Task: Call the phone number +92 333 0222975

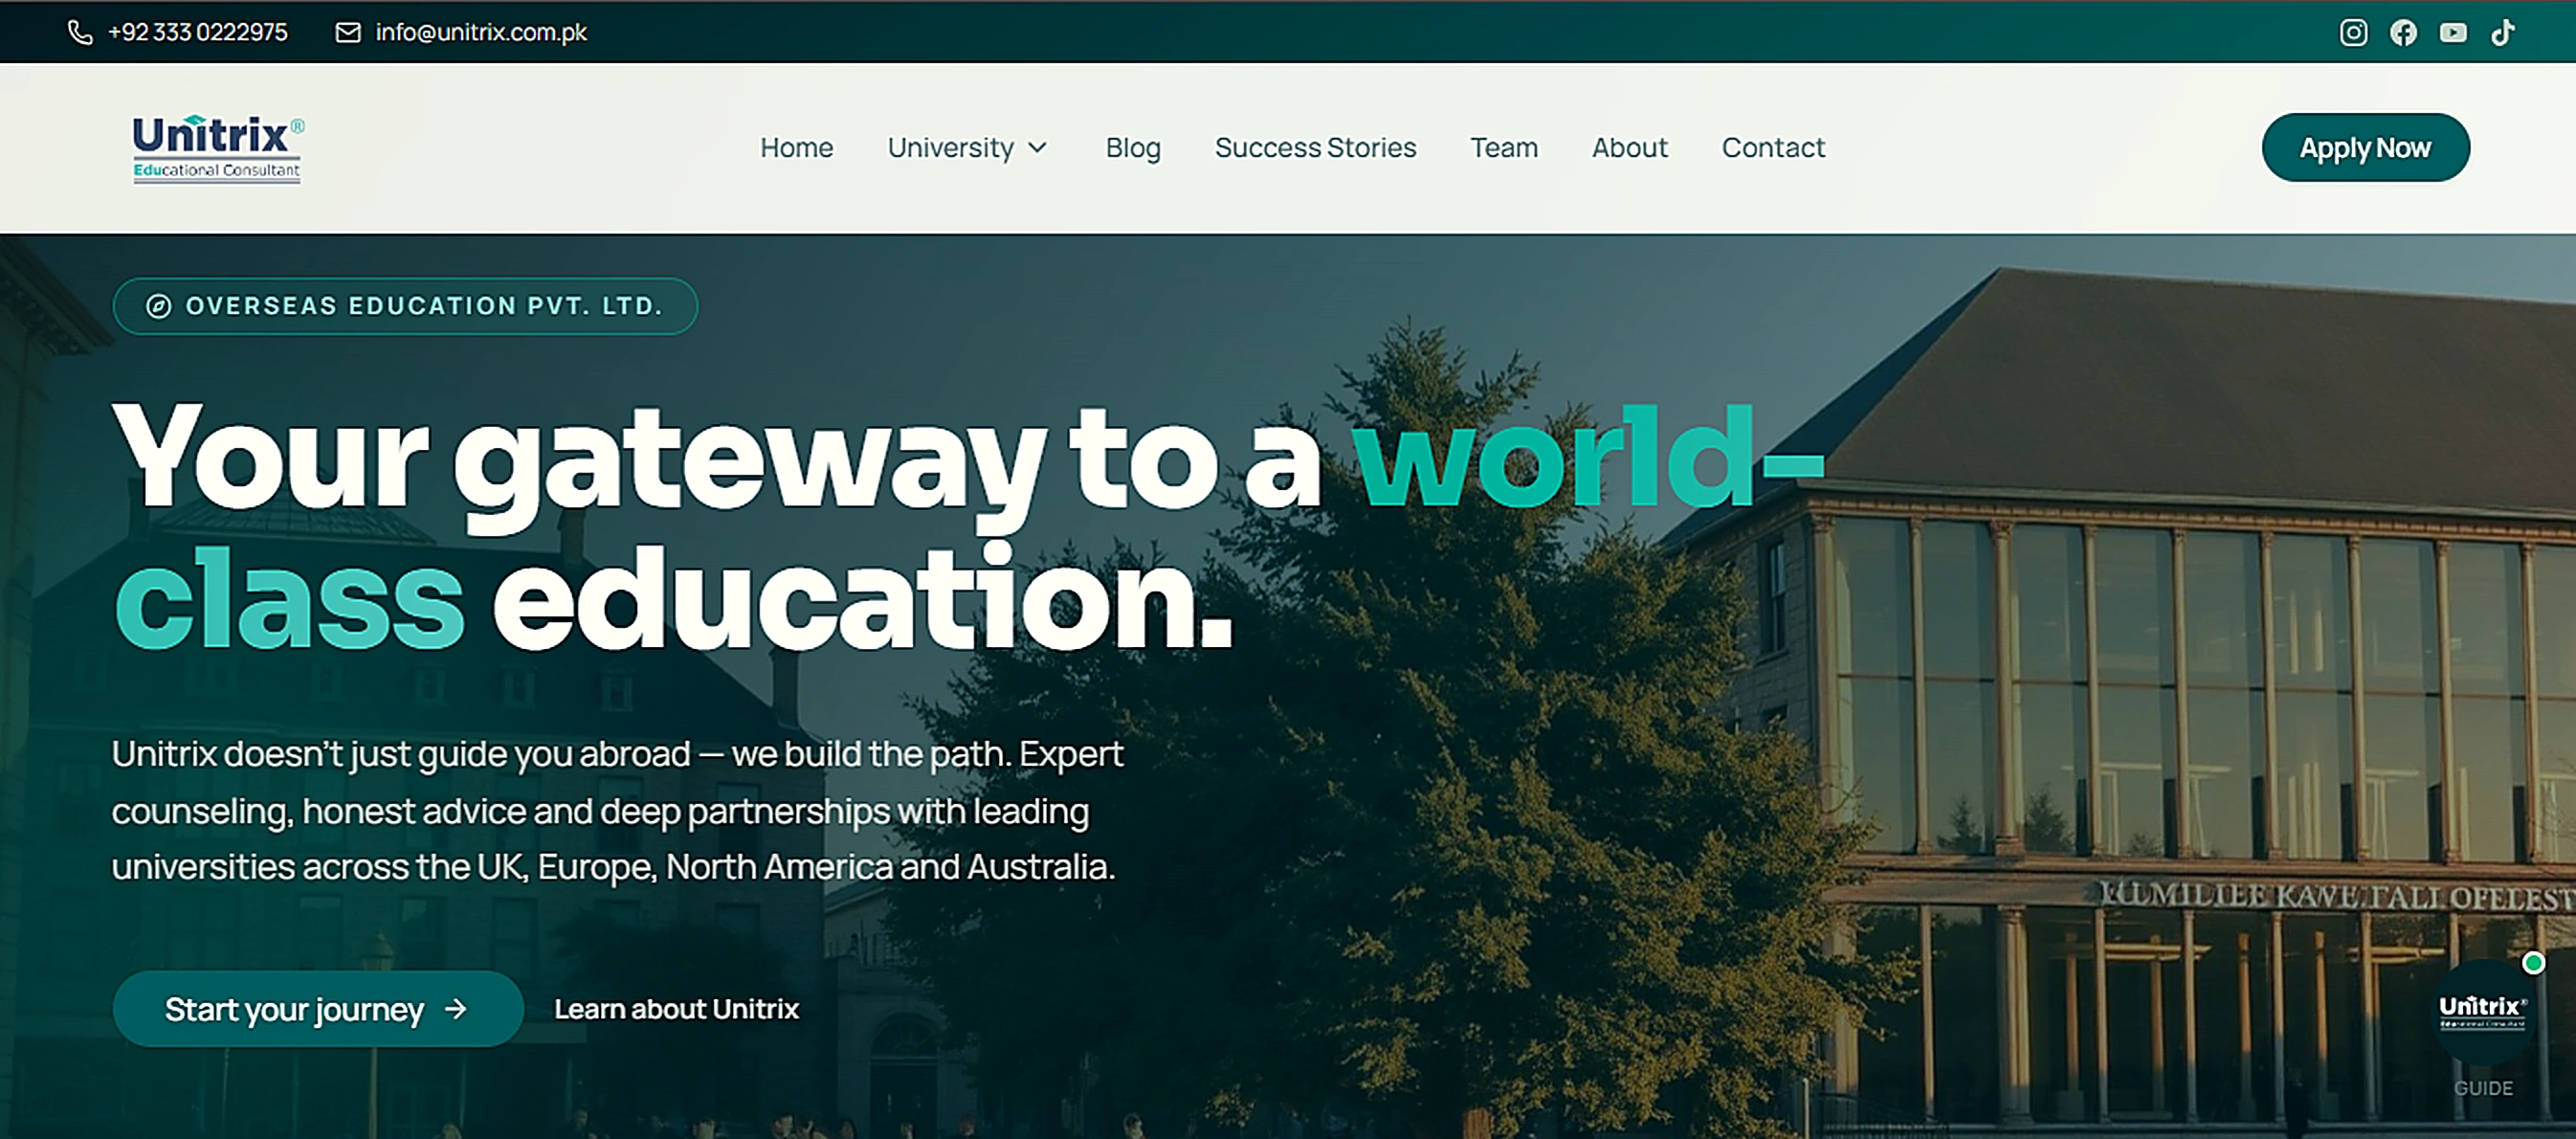Action: [197, 33]
